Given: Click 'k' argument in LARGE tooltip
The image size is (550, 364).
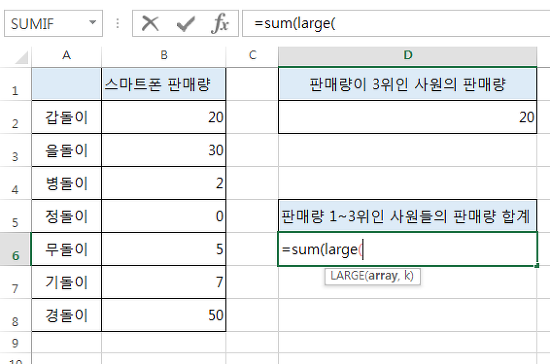Looking at the screenshot, I should click(407, 276).
